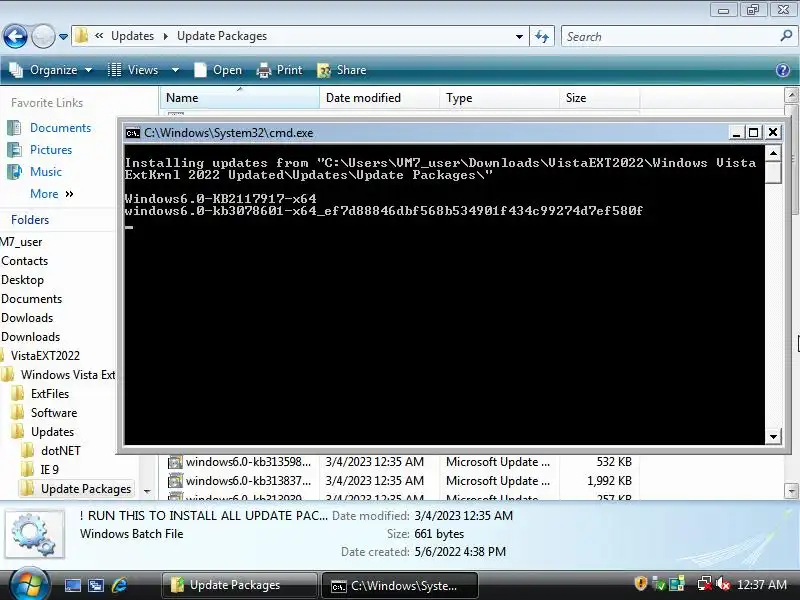Switch to cmd.exe taskbar button
This screenshot has width=800, height=600.
(x=400, y=585)
